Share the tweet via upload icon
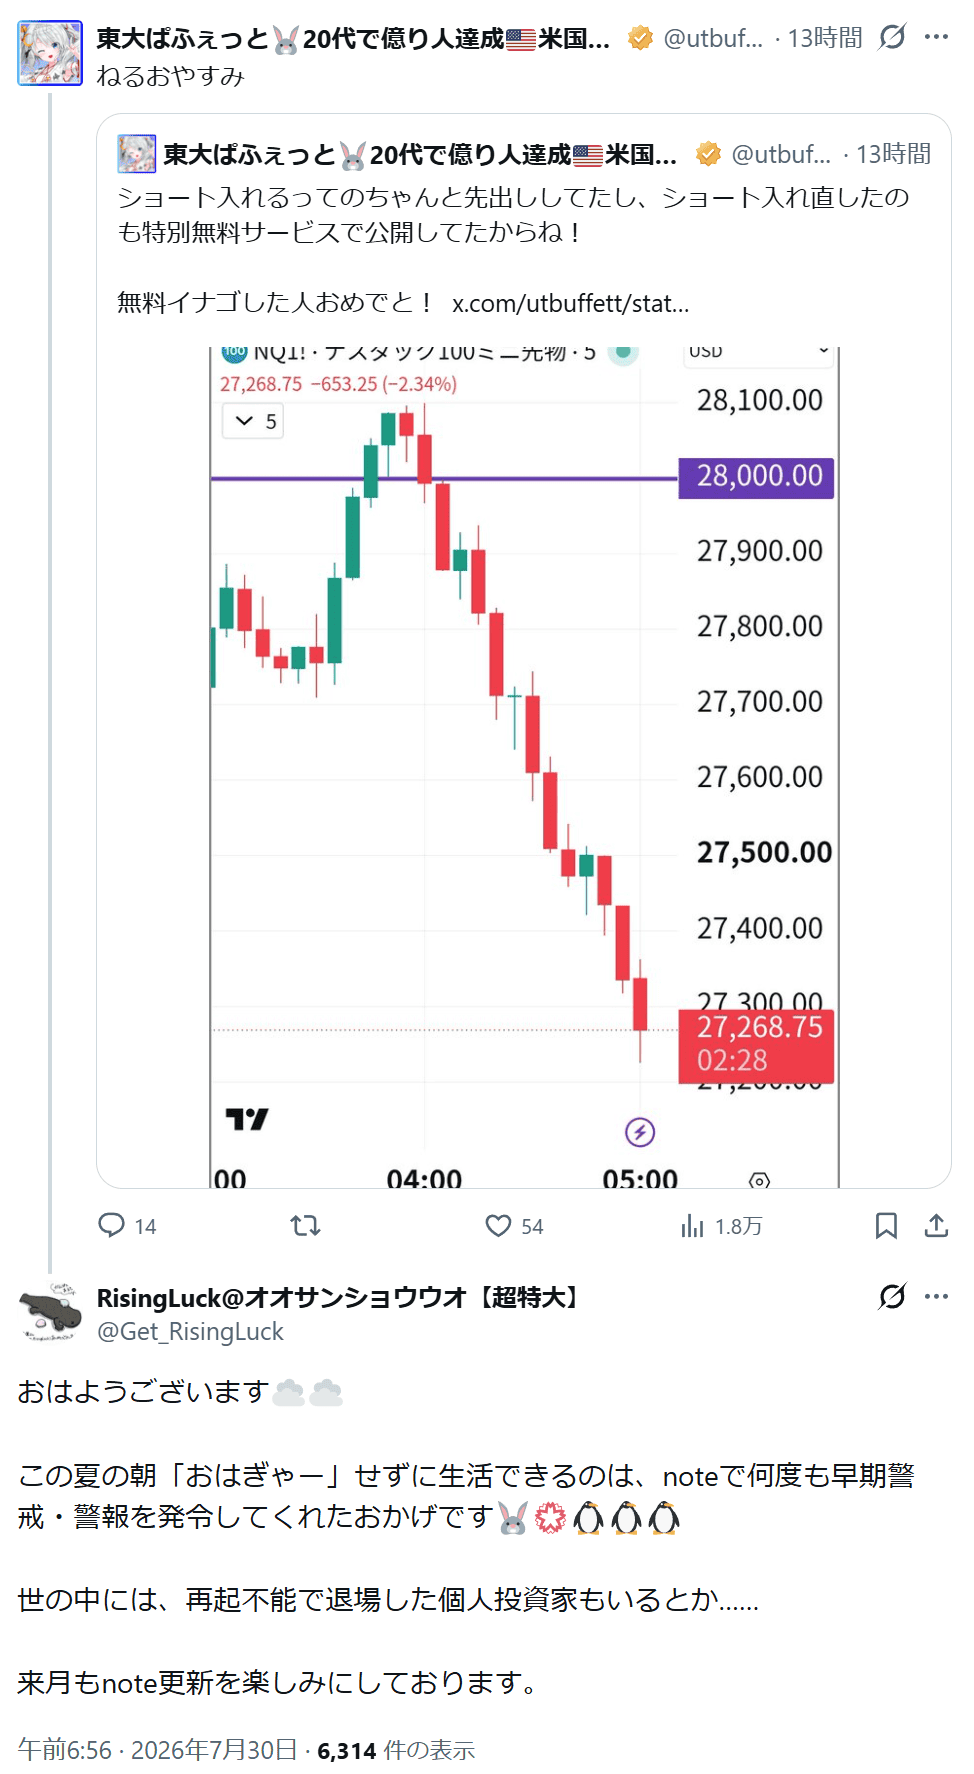 click(936, 1225)
